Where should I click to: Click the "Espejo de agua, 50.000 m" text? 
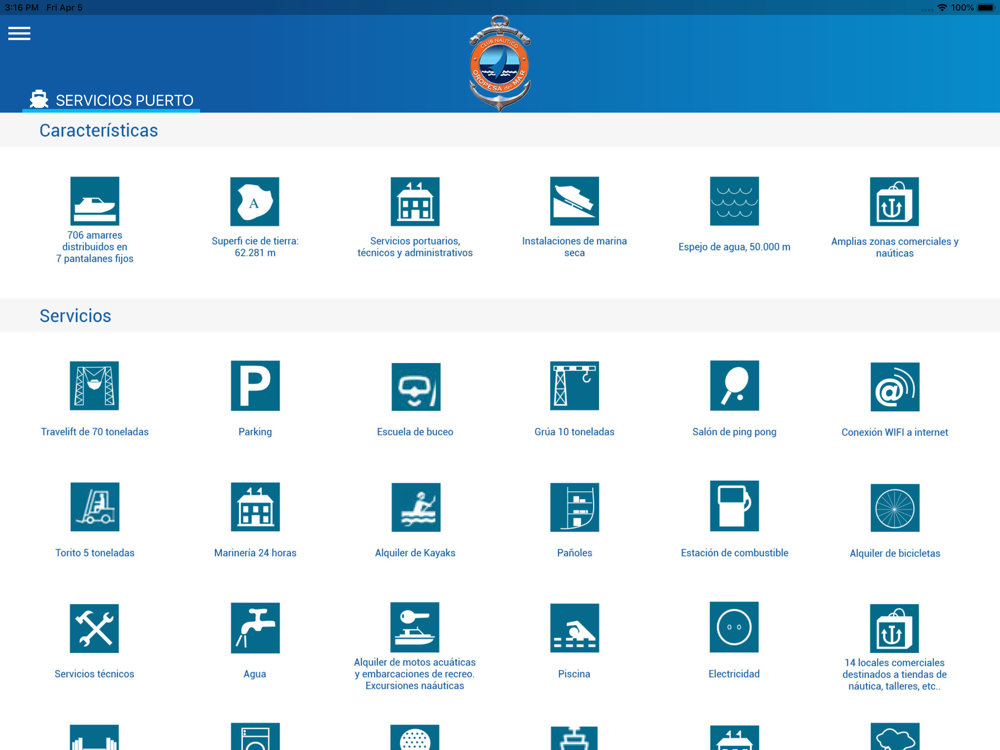click(x=735, y=247)
